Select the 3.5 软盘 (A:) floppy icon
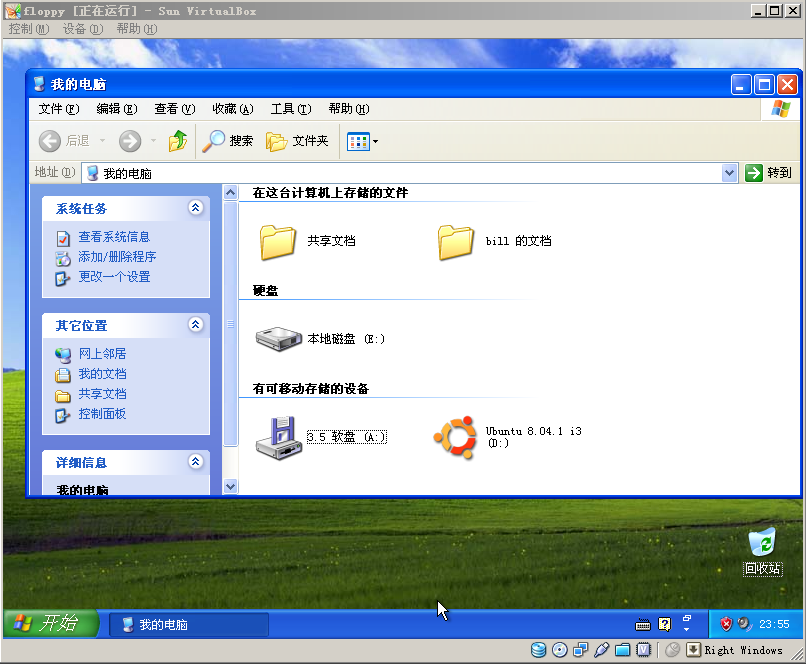The height and width of the screenshot is (664, 806). pos(279,438)
